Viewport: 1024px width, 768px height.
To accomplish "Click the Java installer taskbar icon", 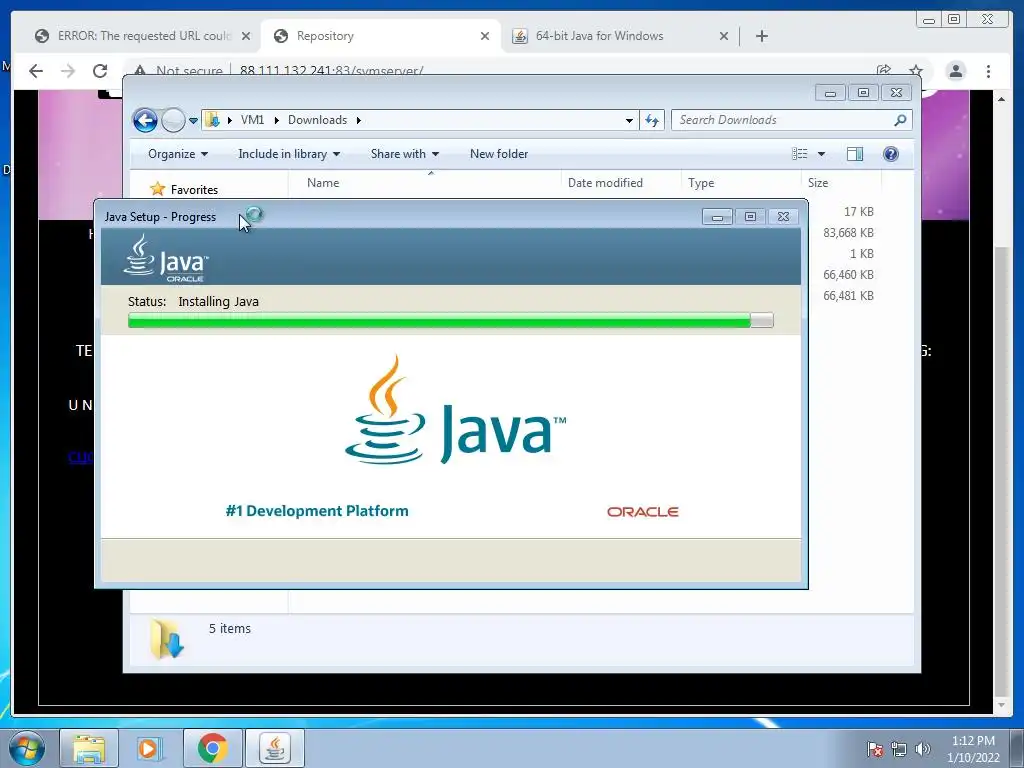I will click(x=274, y=748).
